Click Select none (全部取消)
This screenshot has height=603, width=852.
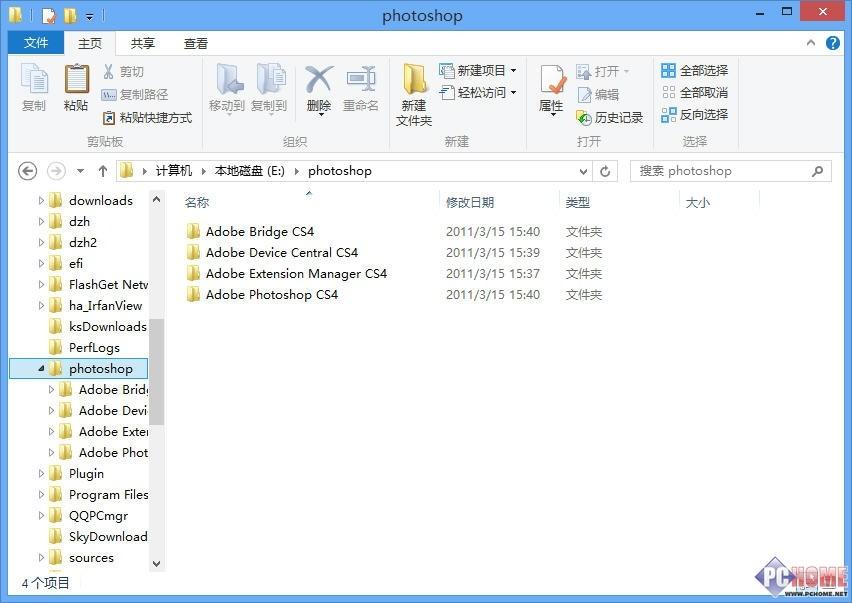coord(694,93)
